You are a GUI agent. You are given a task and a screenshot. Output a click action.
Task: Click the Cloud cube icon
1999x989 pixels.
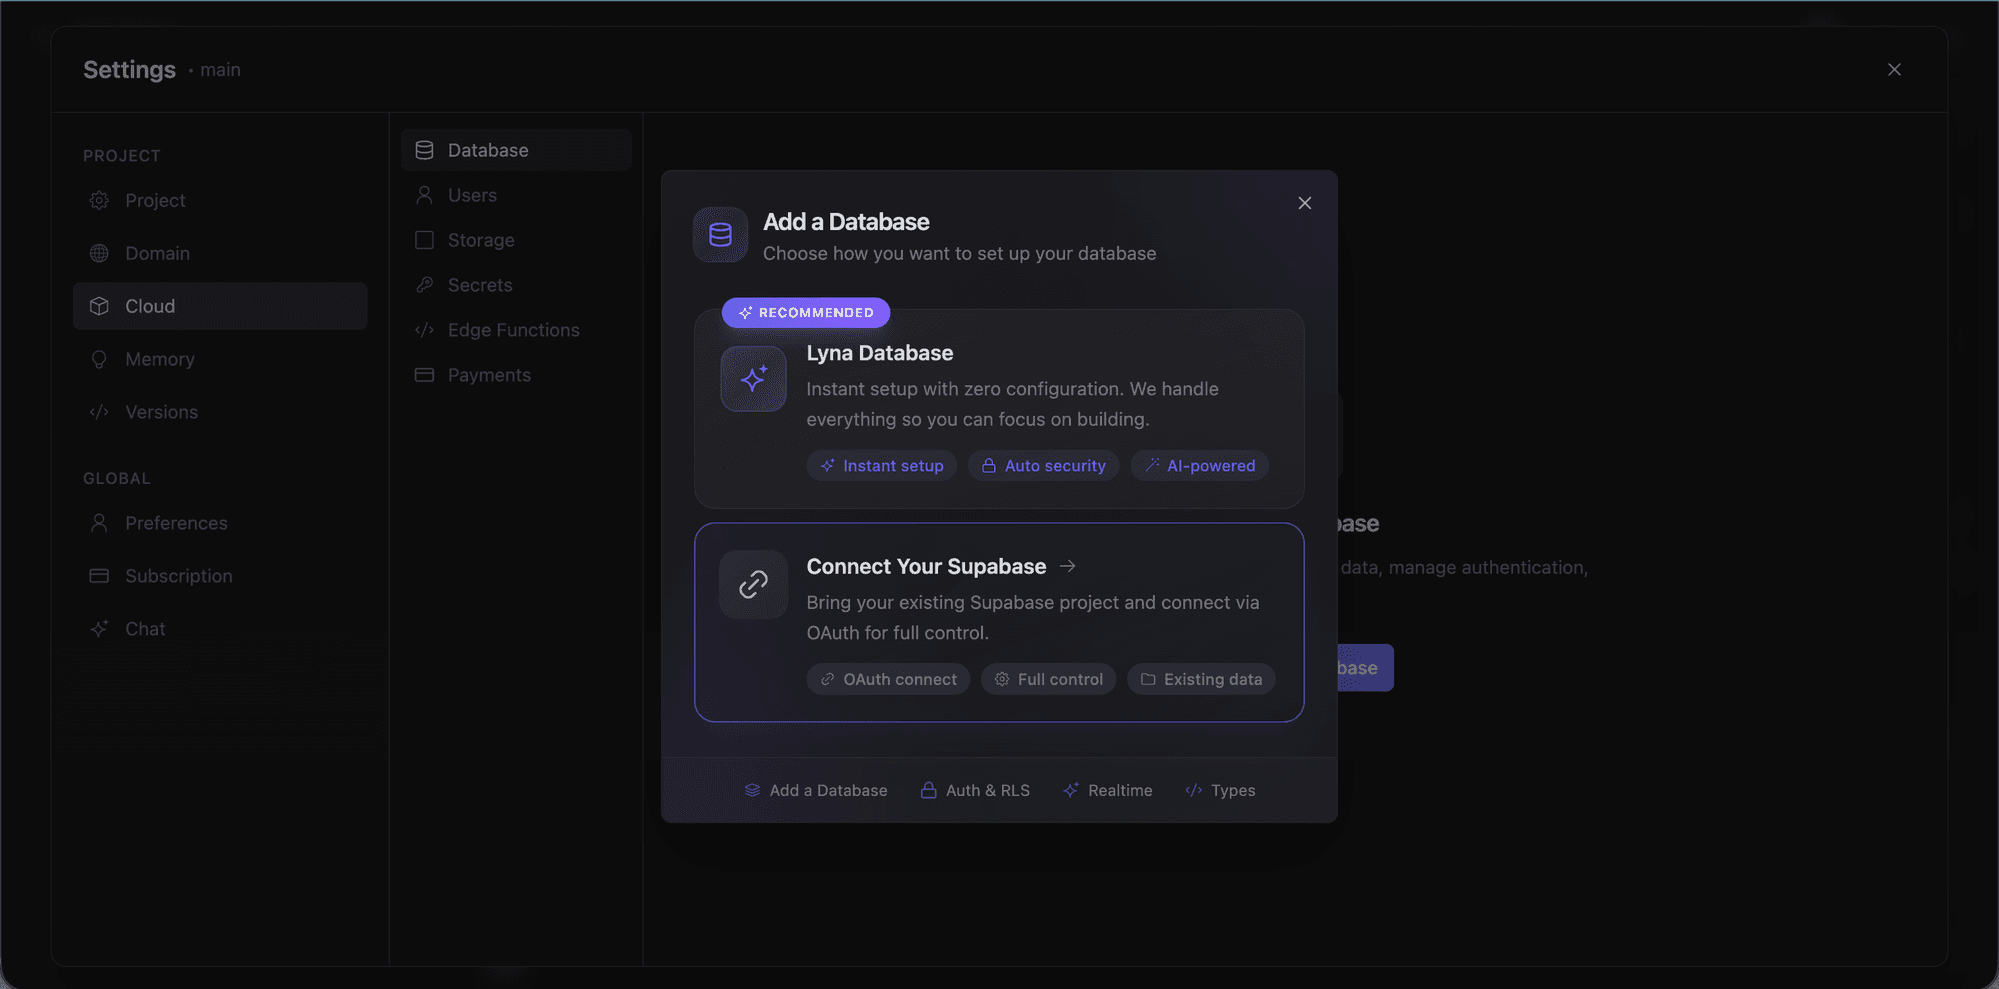click(x=99, y=306)
